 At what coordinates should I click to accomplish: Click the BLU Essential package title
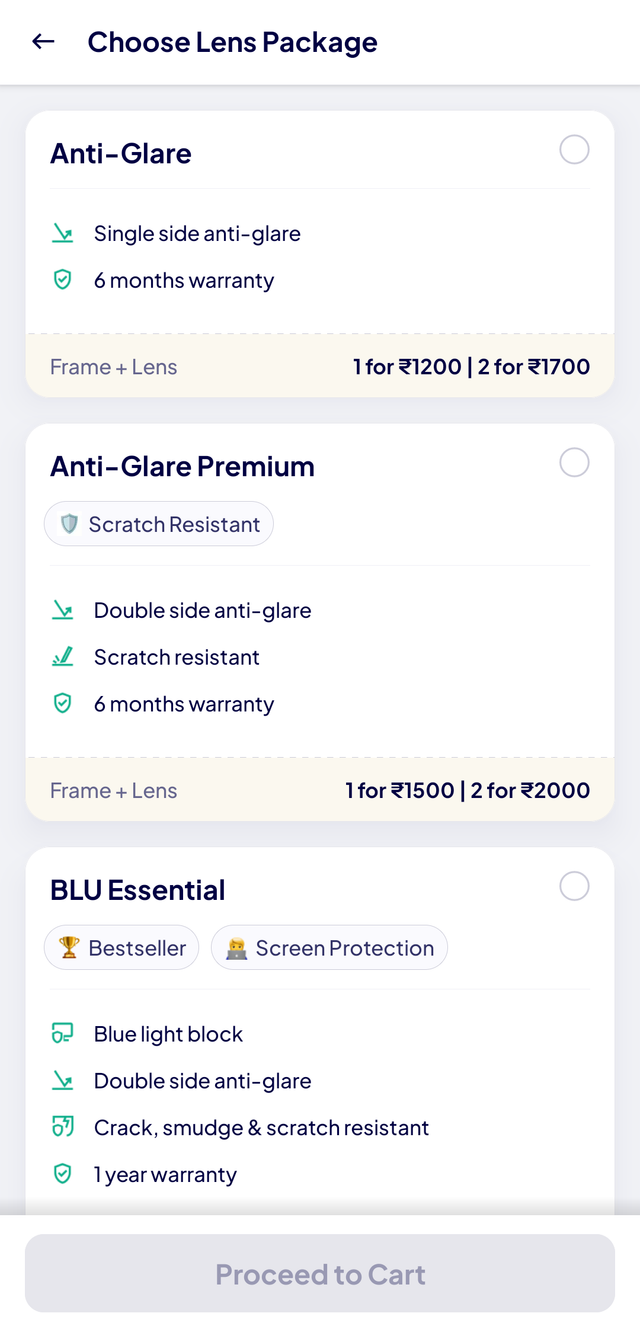[x=138, y=891]
